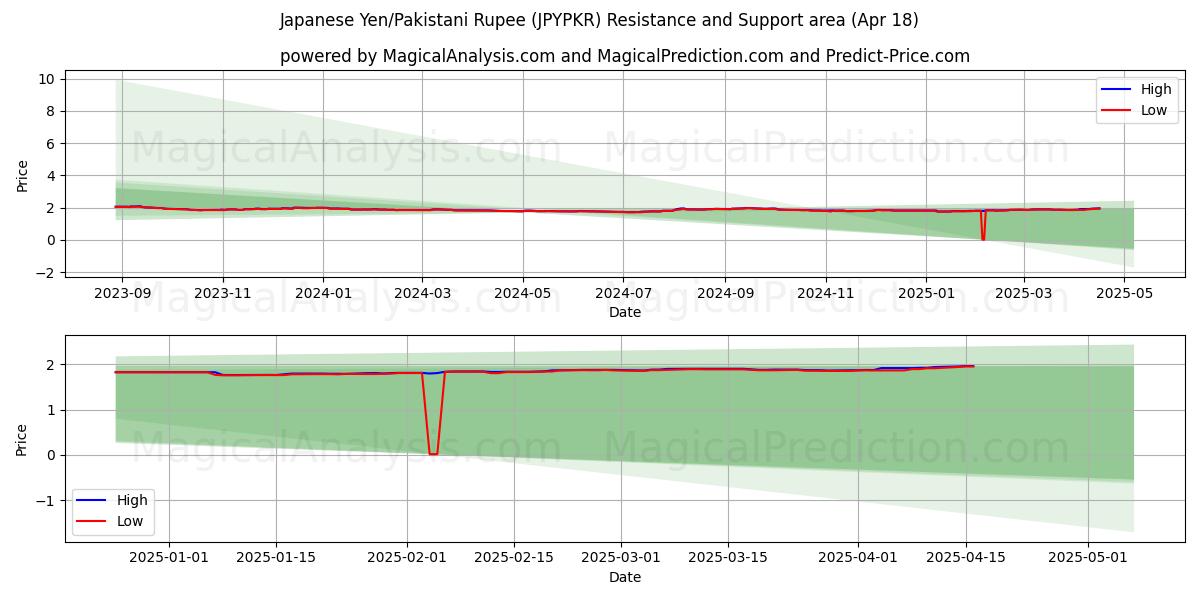Image resolution: width=1200 pixels, height=600 pixels.
Task: Click the '2024-01' date tick label
Action: (x=323, y=295)
